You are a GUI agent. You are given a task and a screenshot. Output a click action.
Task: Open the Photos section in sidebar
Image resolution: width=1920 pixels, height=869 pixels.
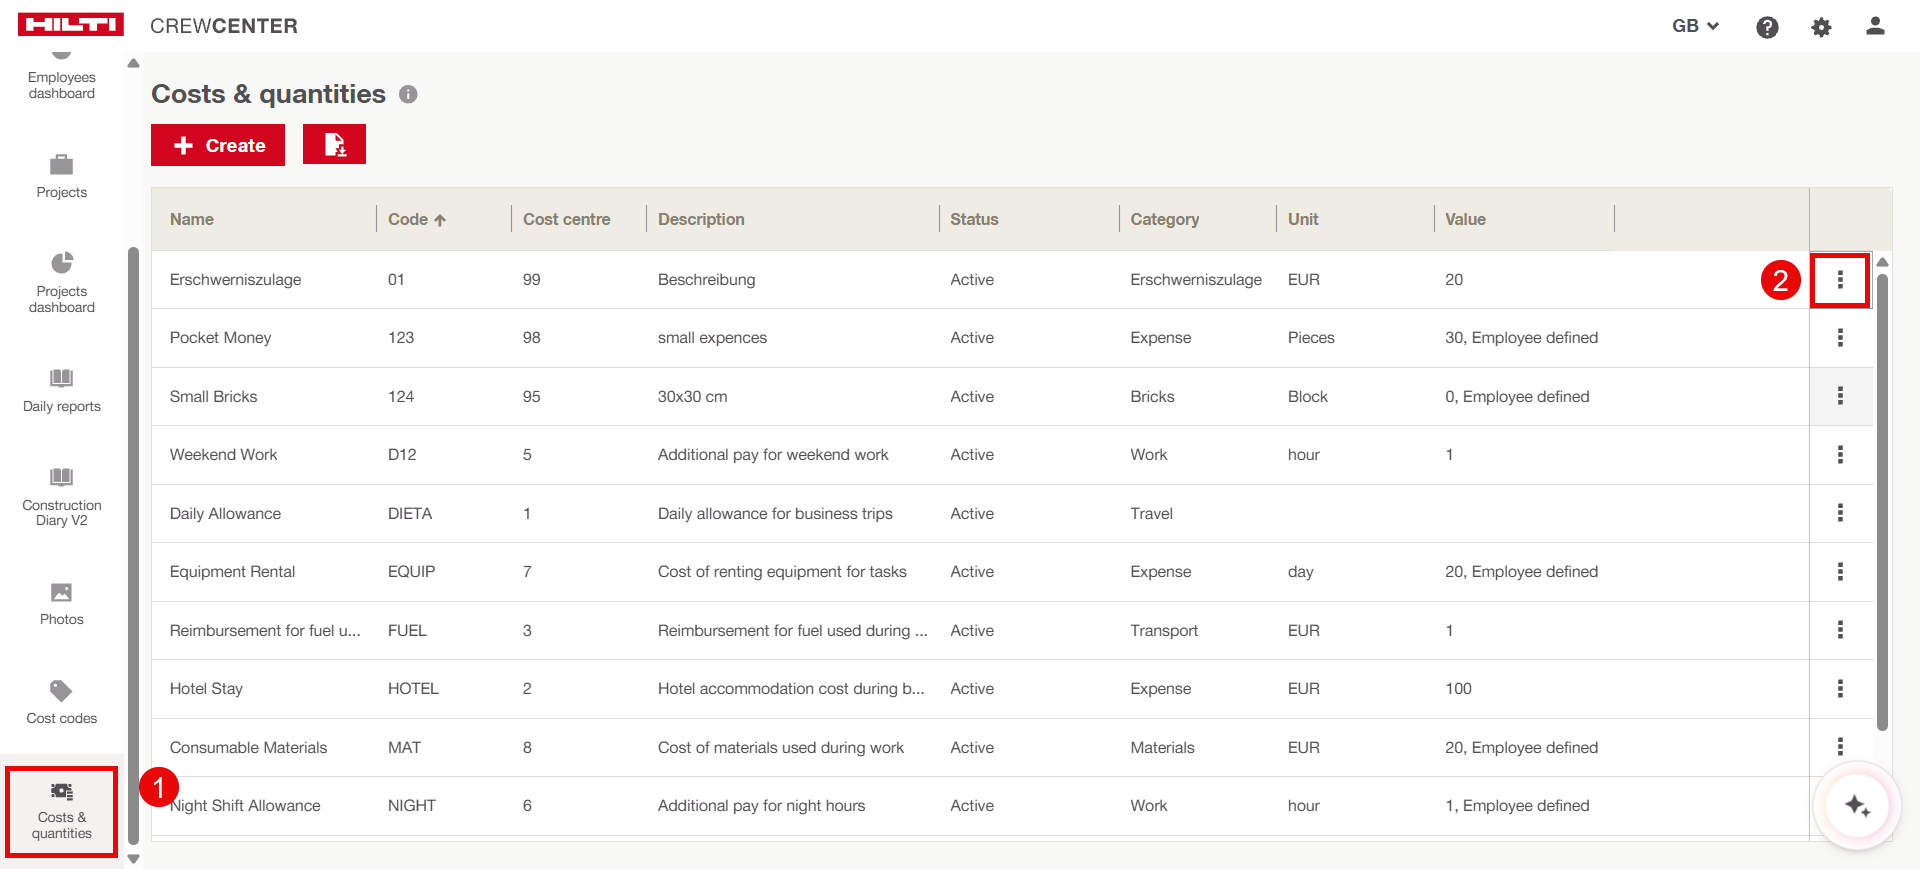pyautogui.click(x=61, y=604)
